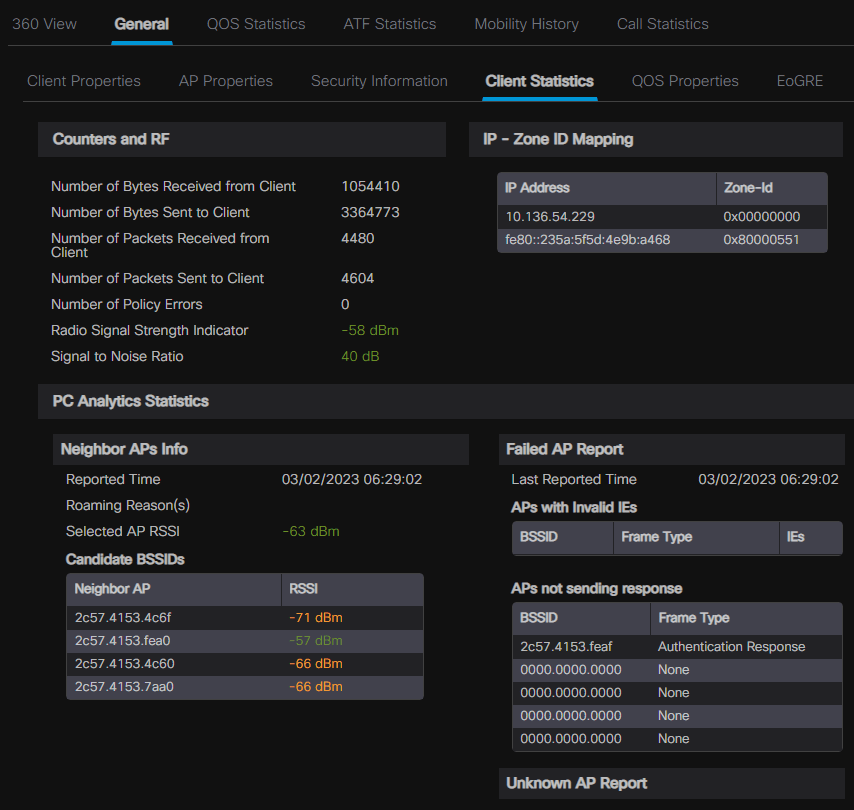Click the RSSI column header
Screen dimensions: 854x810
(x=304, y=589)
